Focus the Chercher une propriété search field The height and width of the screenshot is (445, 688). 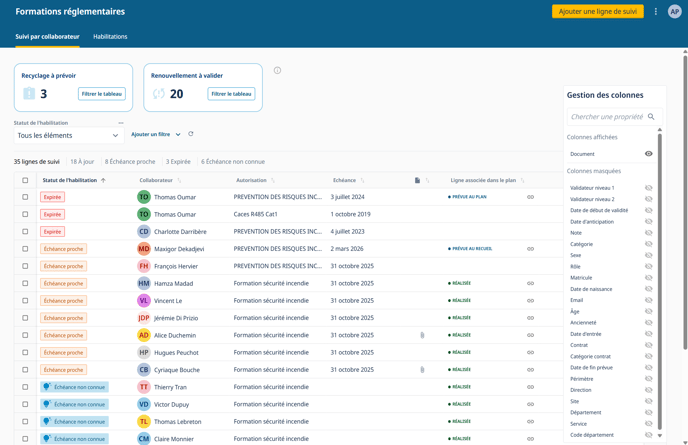tap(605, 117)
